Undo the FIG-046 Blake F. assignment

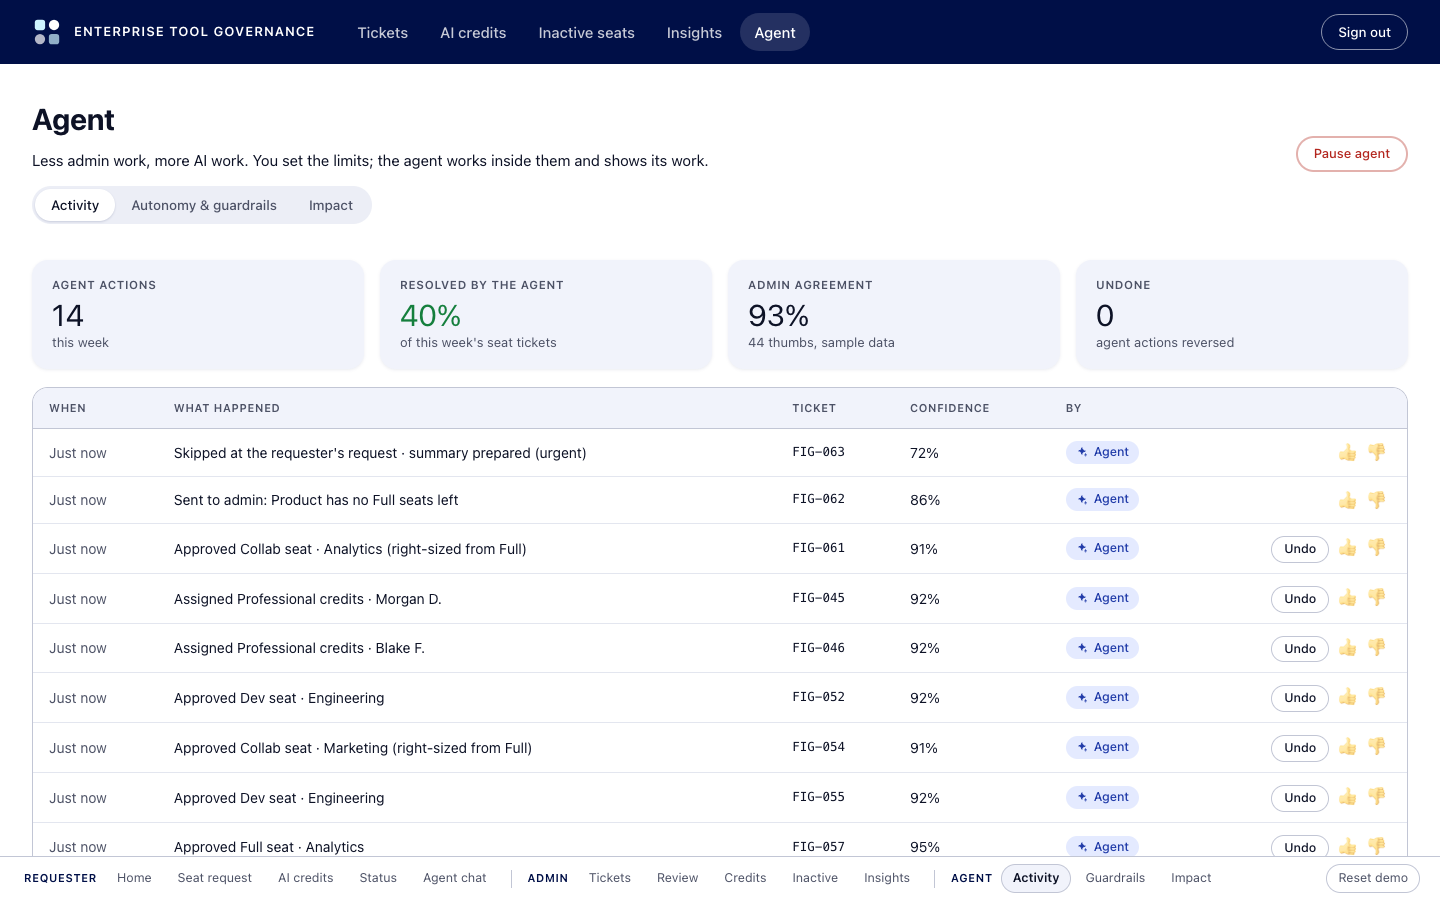point(1300,649)
